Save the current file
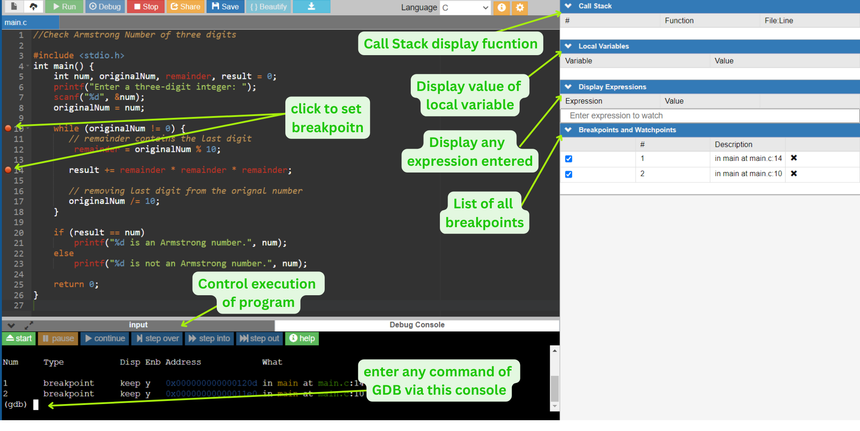 click(225, 7)
